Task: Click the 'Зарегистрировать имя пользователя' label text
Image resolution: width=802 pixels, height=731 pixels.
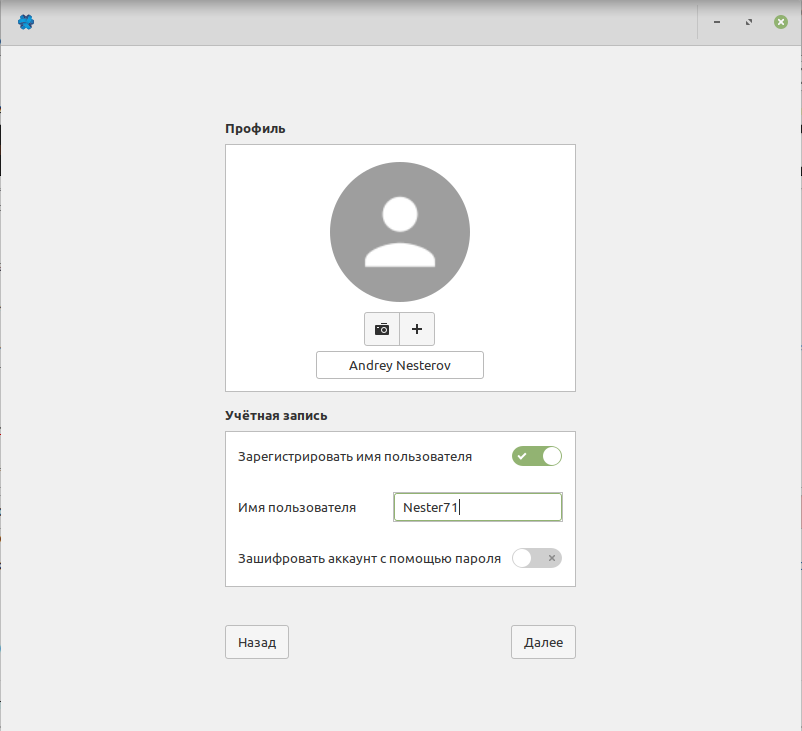Action: click(355, 457)
